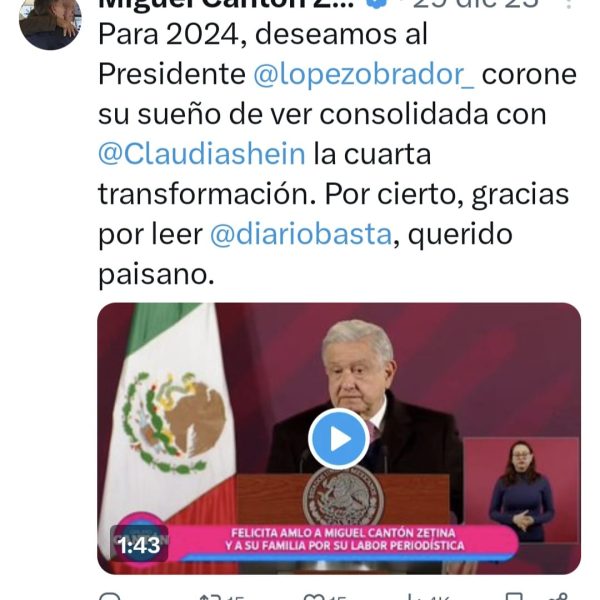Viewport: 600px width, 600px height.
Task: Open the @diariobasta mention
Action: [301, 234]
